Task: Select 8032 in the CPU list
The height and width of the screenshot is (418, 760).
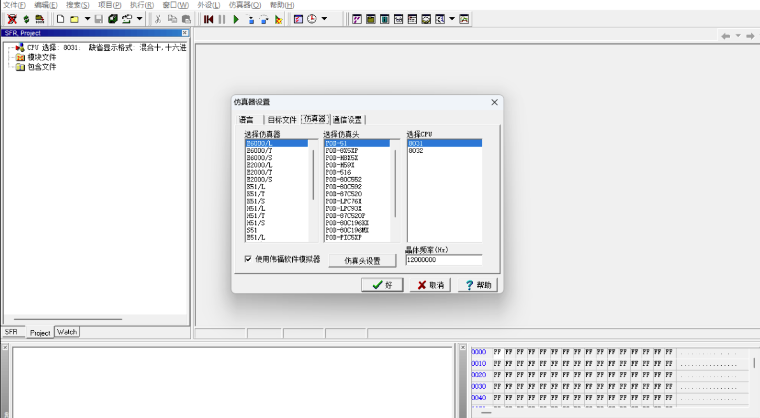Action: (x=444, y=151)
